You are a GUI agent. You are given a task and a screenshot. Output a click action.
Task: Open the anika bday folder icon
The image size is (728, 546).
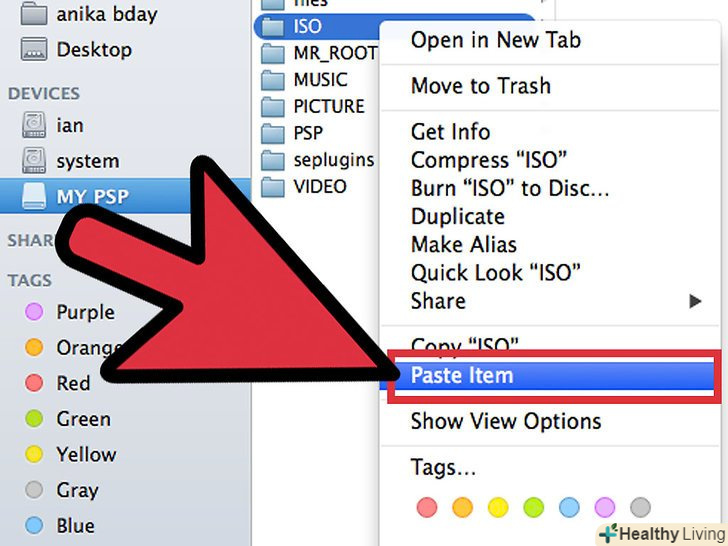[33, 14]
